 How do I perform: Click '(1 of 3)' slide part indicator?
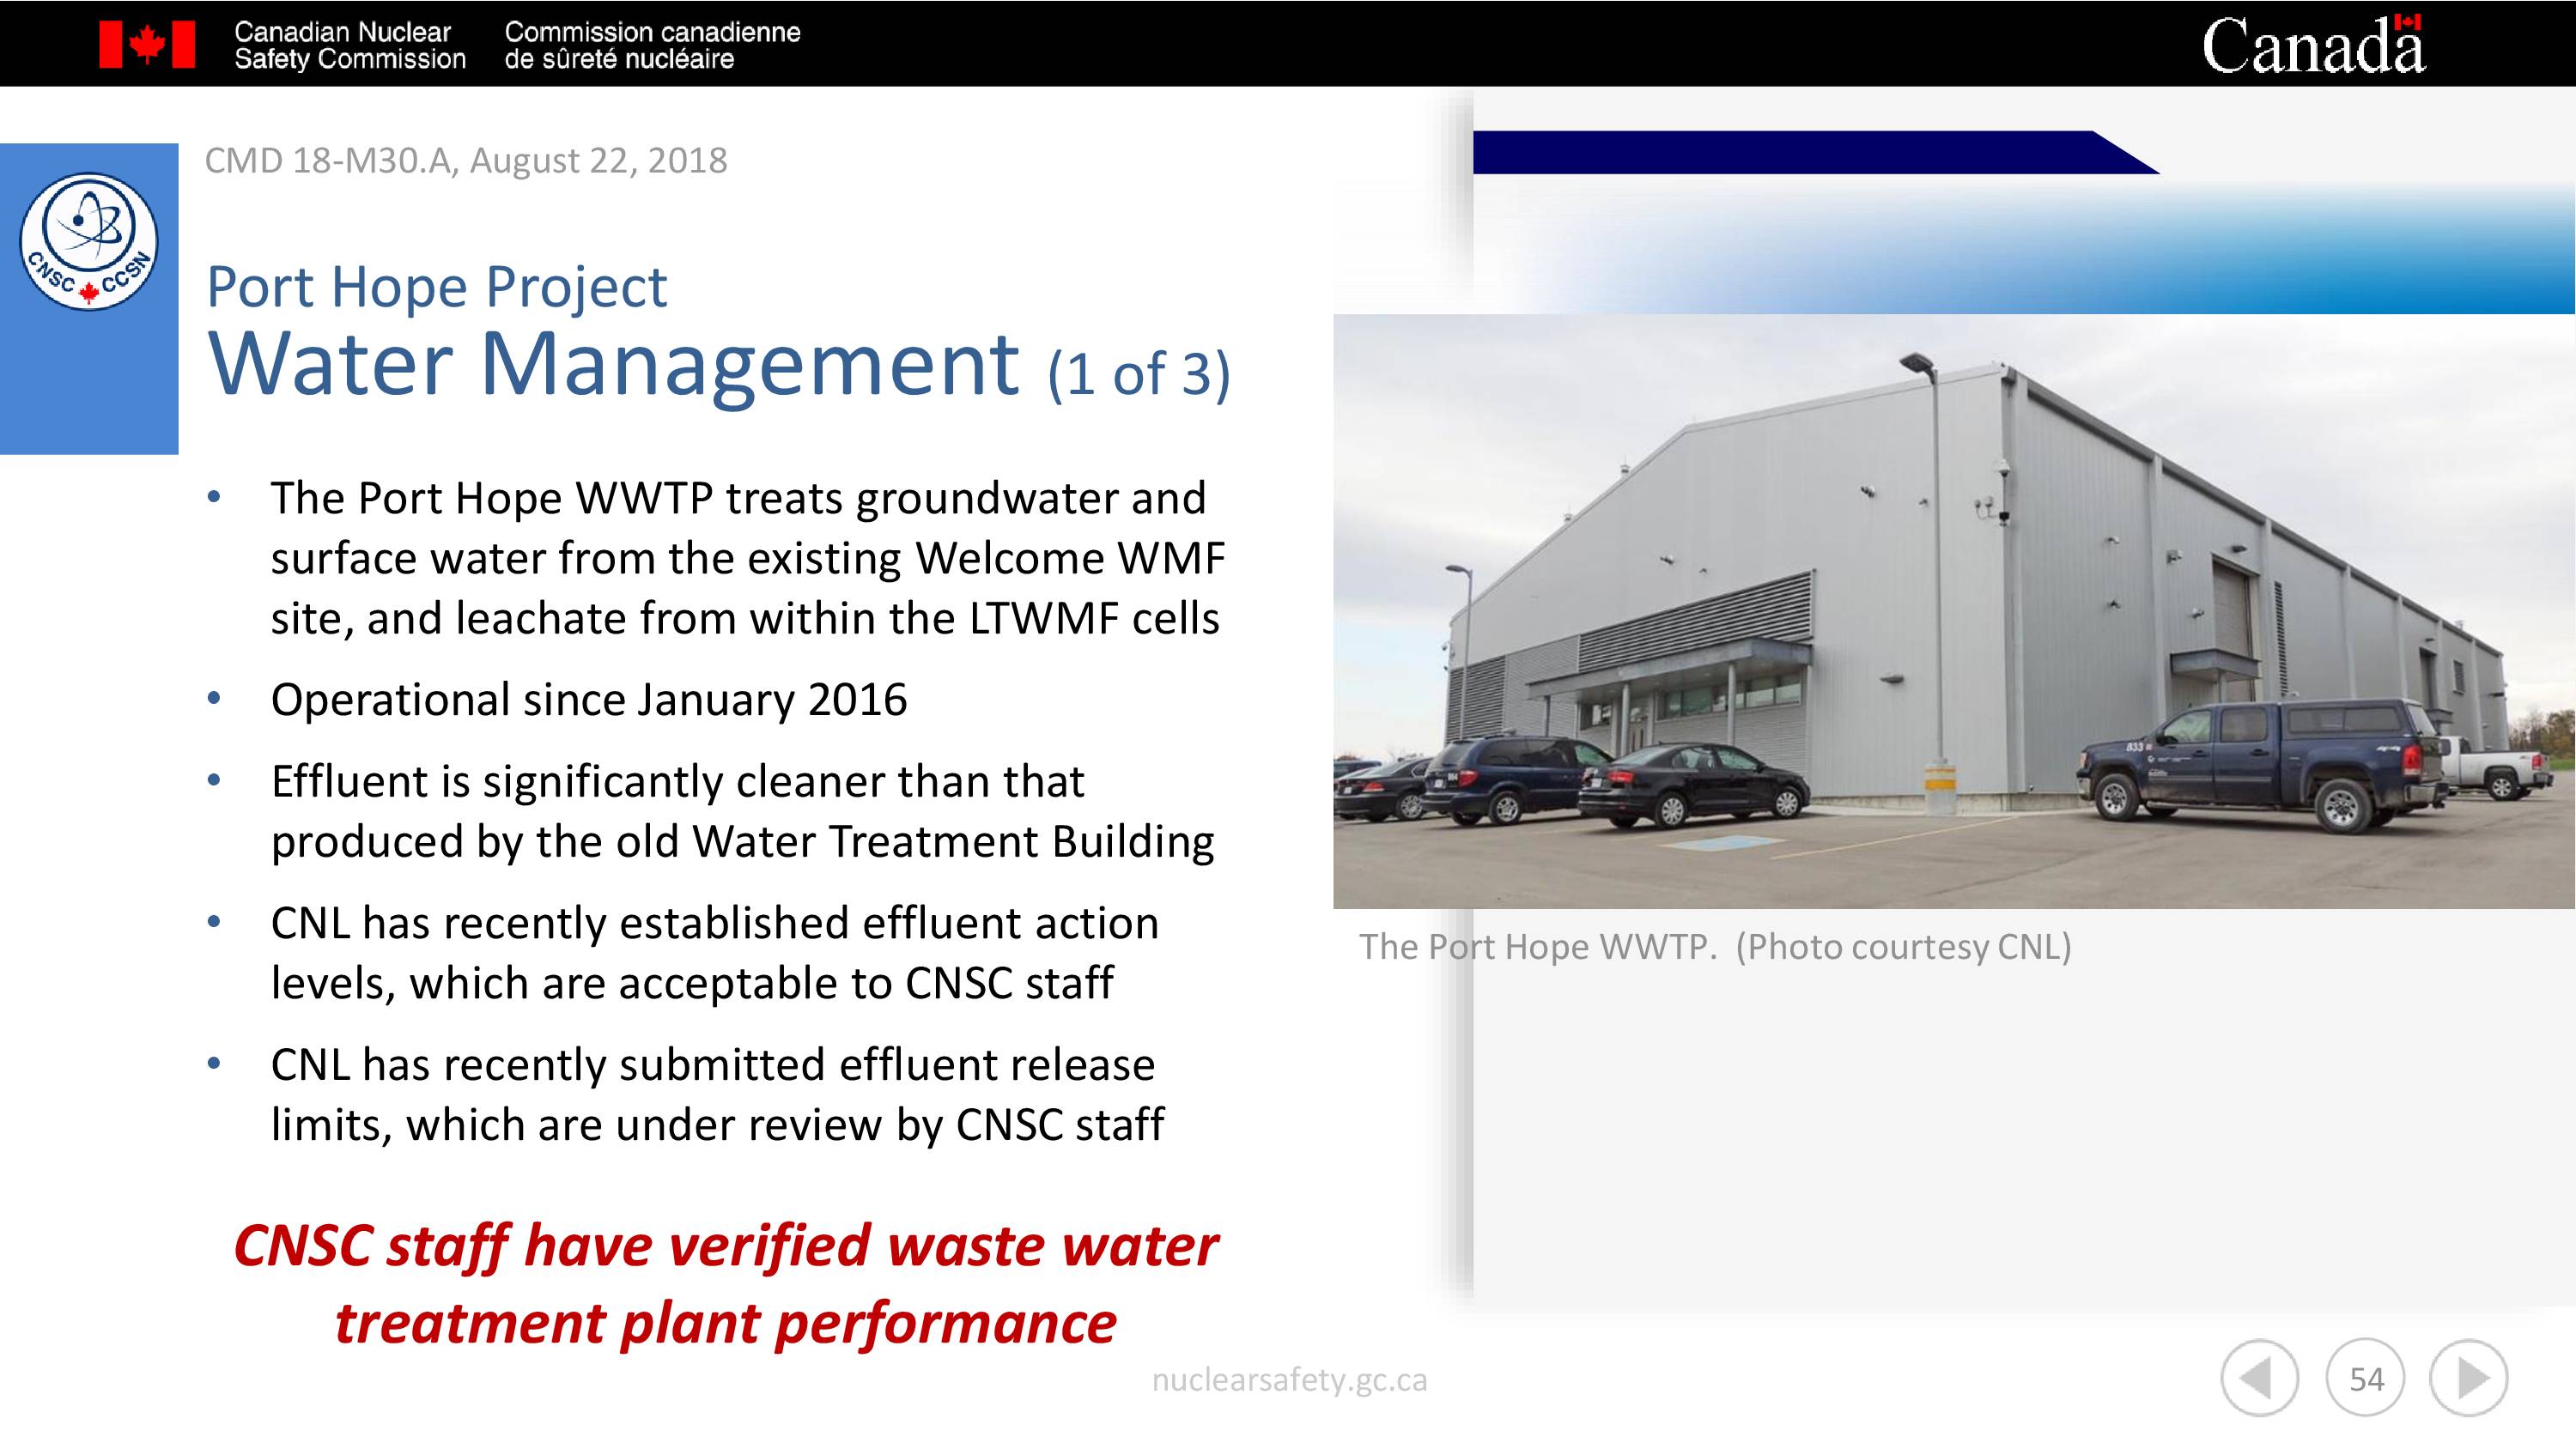click(1139, 374)
